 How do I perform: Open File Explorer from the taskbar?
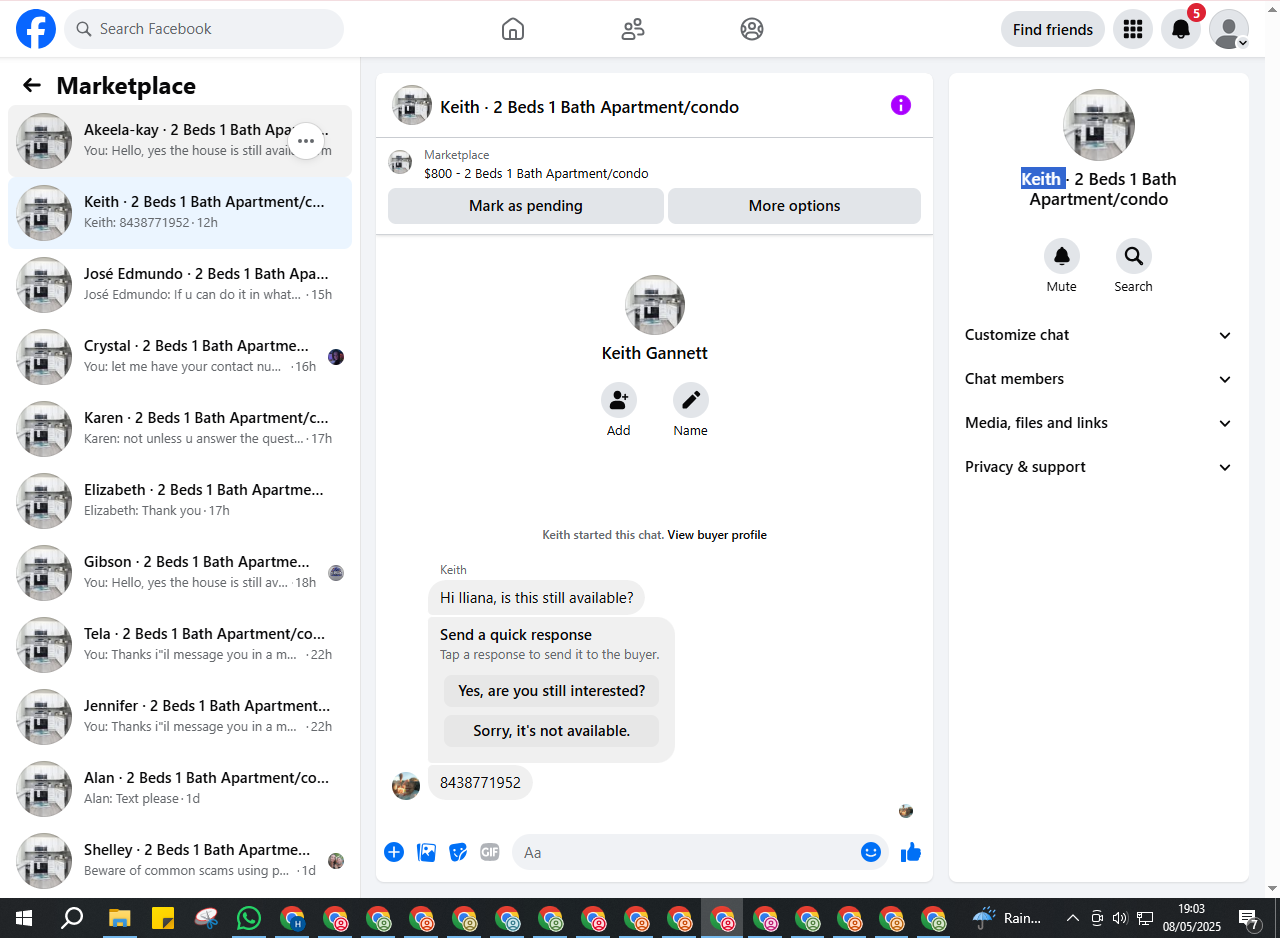click(x=120, y=918)
